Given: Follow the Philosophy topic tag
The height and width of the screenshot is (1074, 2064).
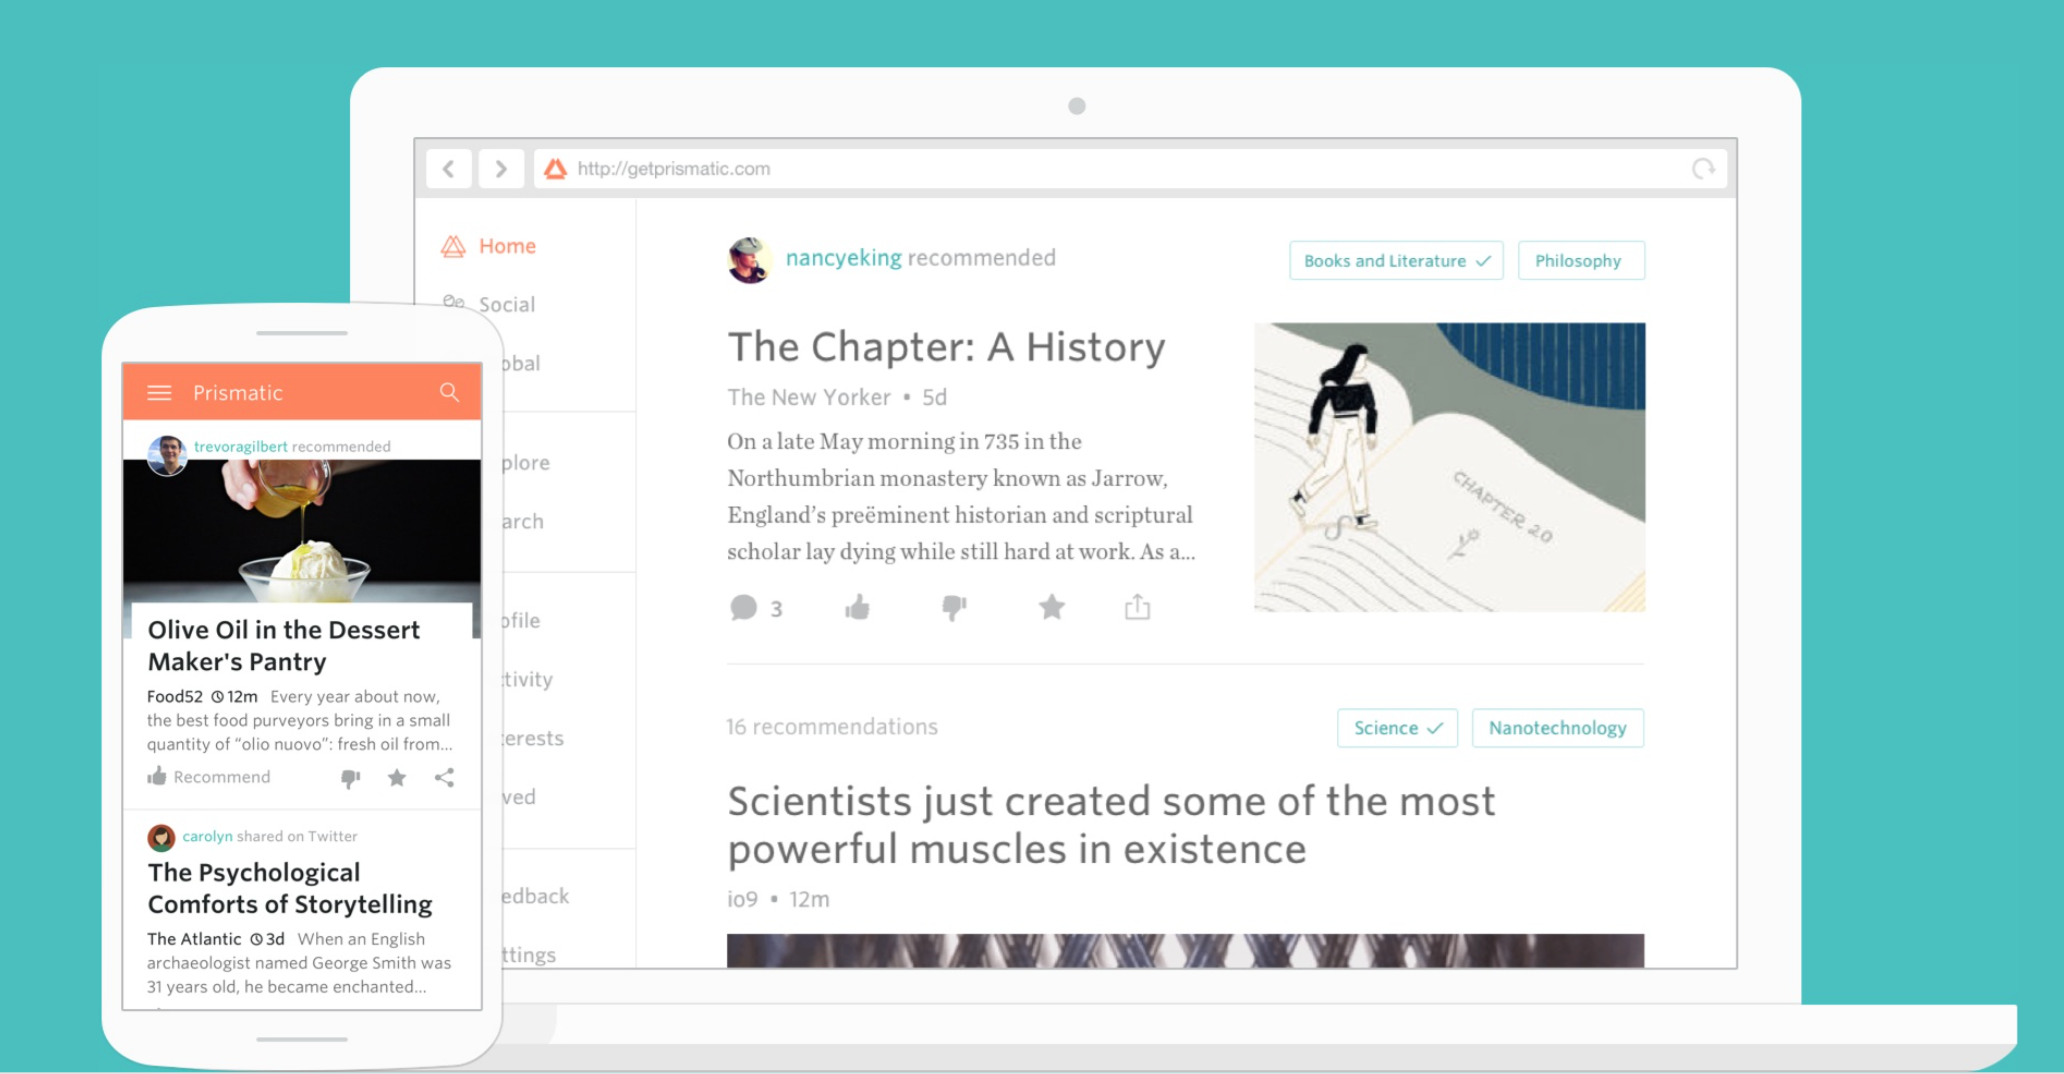Looking at the screenshot, I should [1579, 261].
